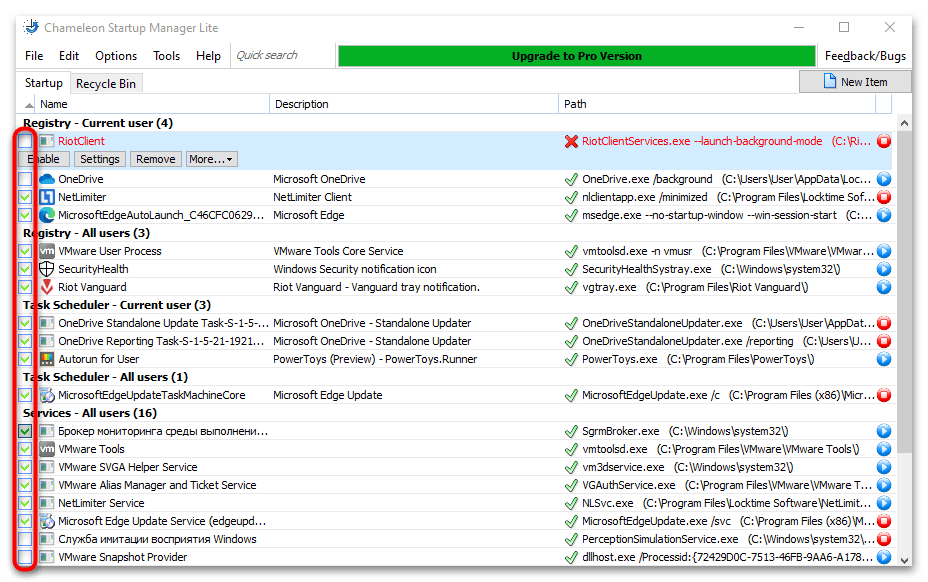Image resolution: width=928 pixels, height=582 pixels.
Task: Tick the RiotClient checkbox
Action: coord(25,142)
